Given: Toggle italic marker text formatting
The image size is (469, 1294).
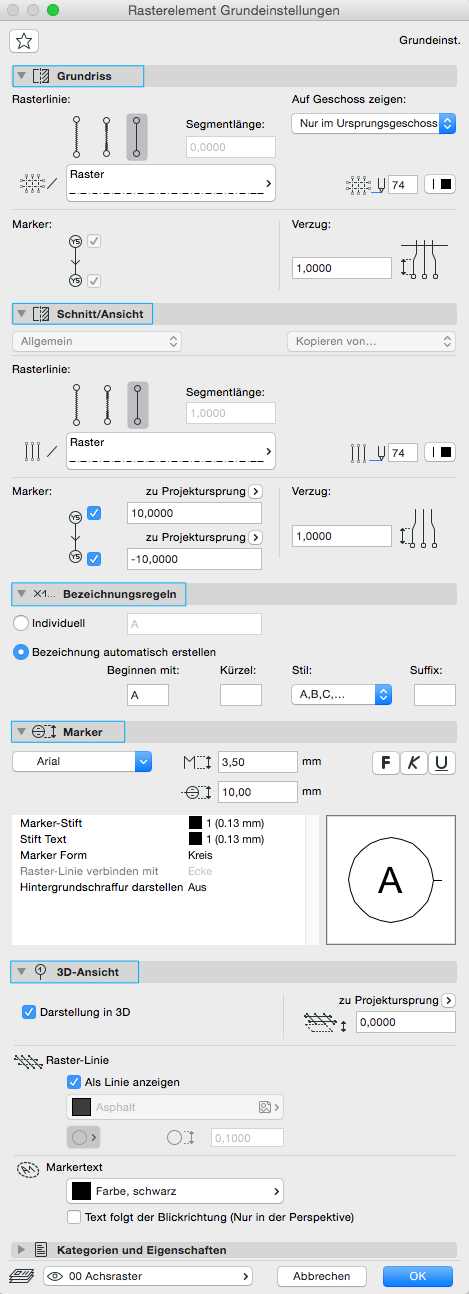Looking at the screenshot, I should click(x=414, y=763).
